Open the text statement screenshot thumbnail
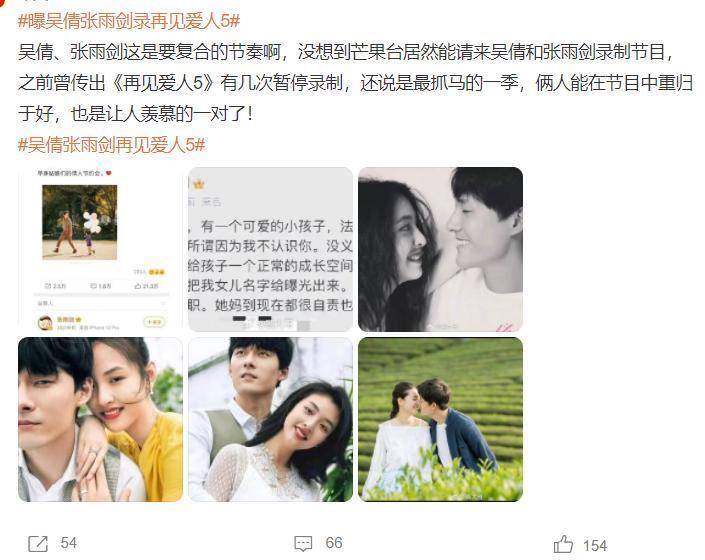 point(270,249)
